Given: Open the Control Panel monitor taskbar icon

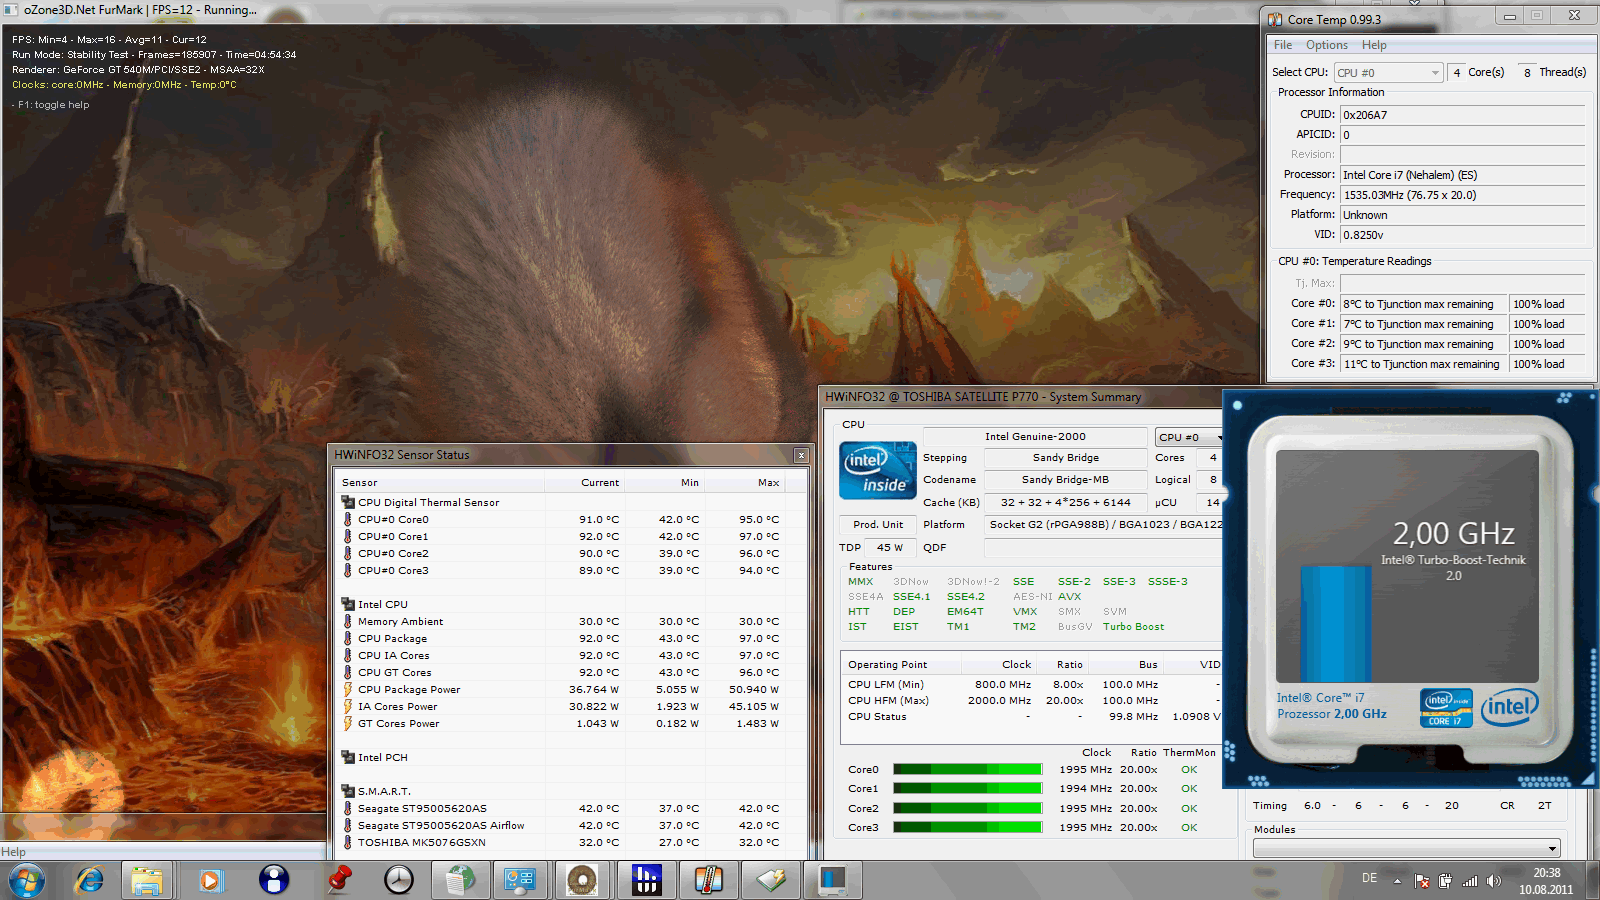Looking at the screenshot, I should click(520, 880).
